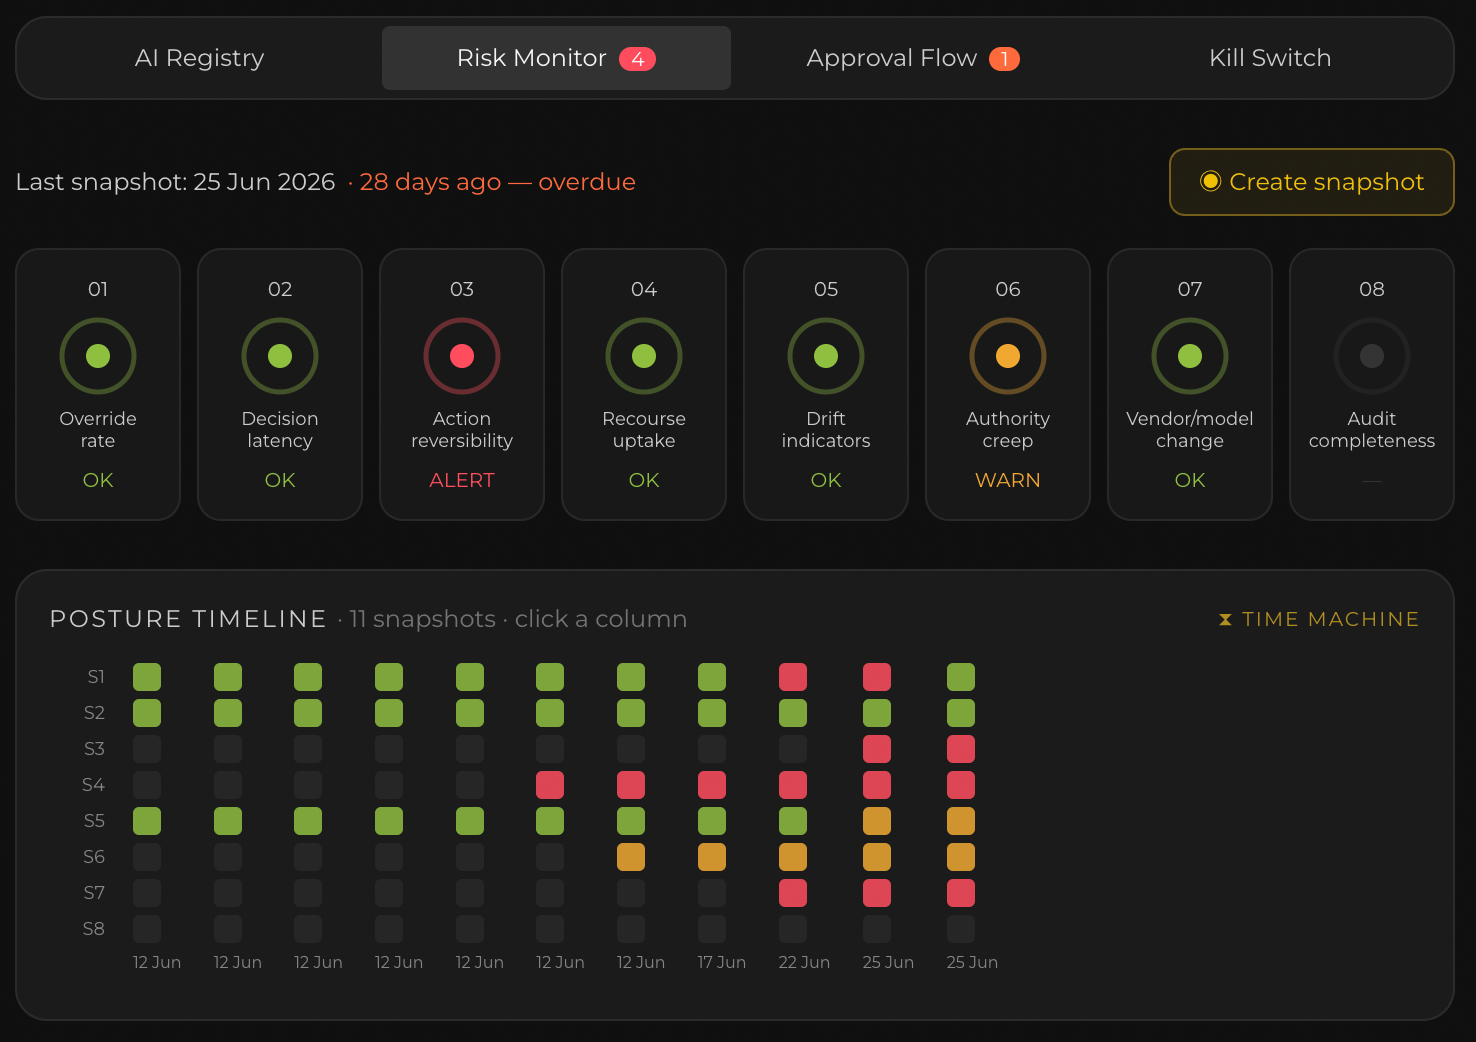
Task: Click the hourglass icon beside Time Machine
Action: pyautogui.click(x=1225, y=620)
